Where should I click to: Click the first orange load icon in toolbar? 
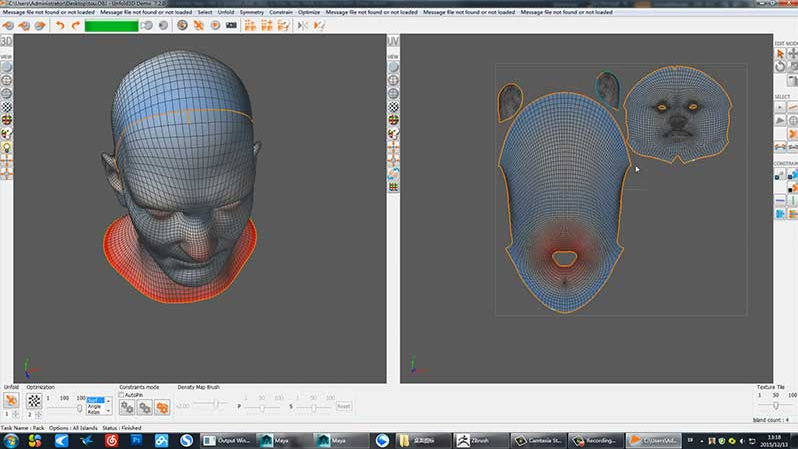(x=8, y=25)
